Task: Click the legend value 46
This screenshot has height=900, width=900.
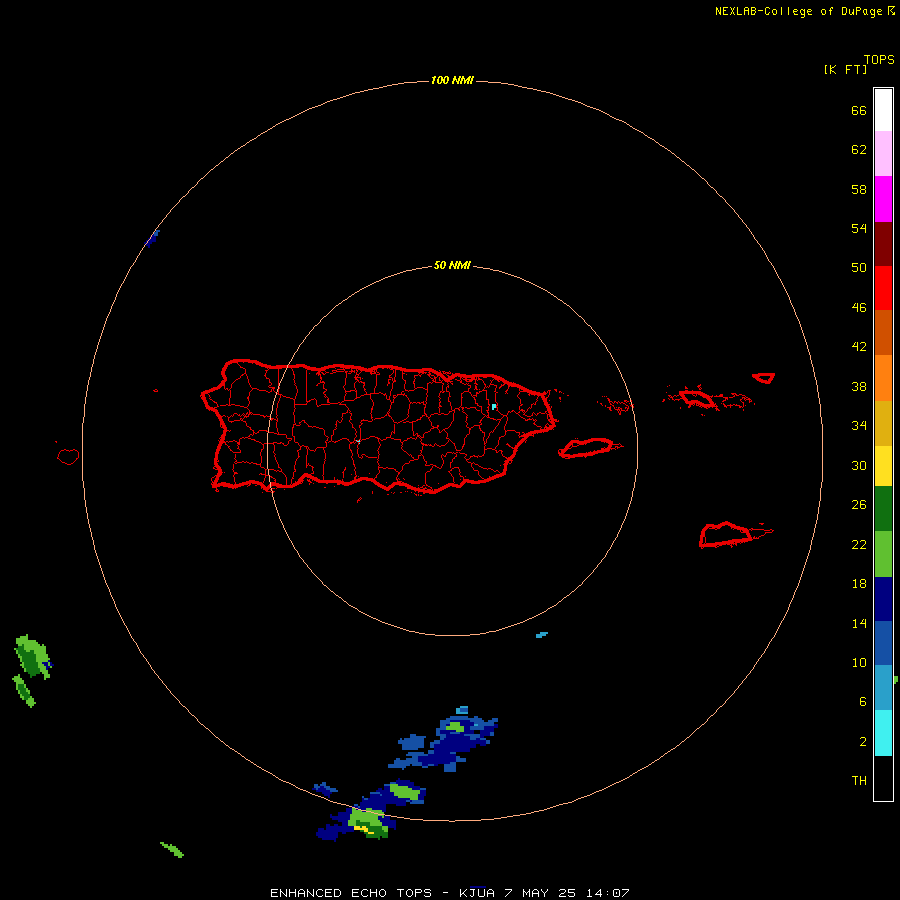Action: click(859, 307)
